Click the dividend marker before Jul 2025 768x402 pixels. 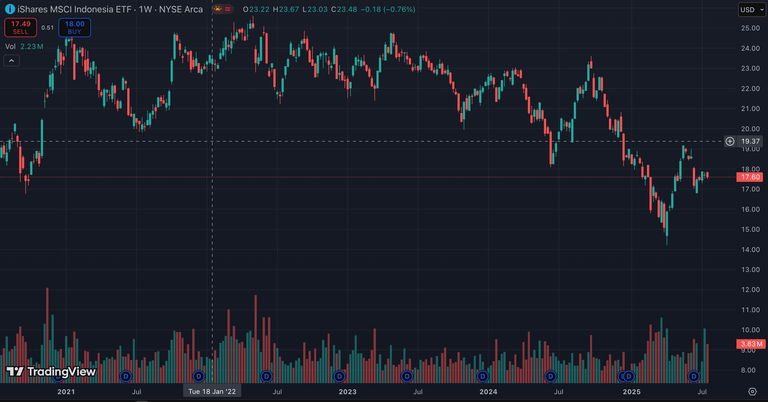pyautogui.click(x=693, y=376)
